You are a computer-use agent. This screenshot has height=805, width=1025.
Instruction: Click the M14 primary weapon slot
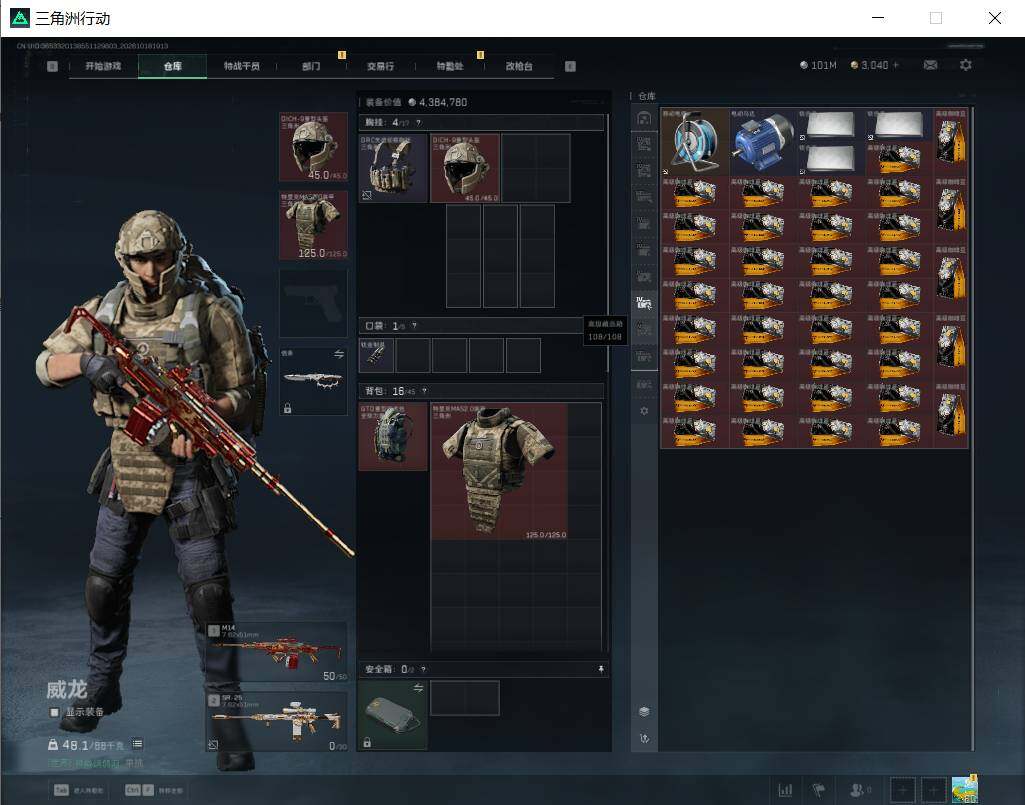tap(277, 653)
